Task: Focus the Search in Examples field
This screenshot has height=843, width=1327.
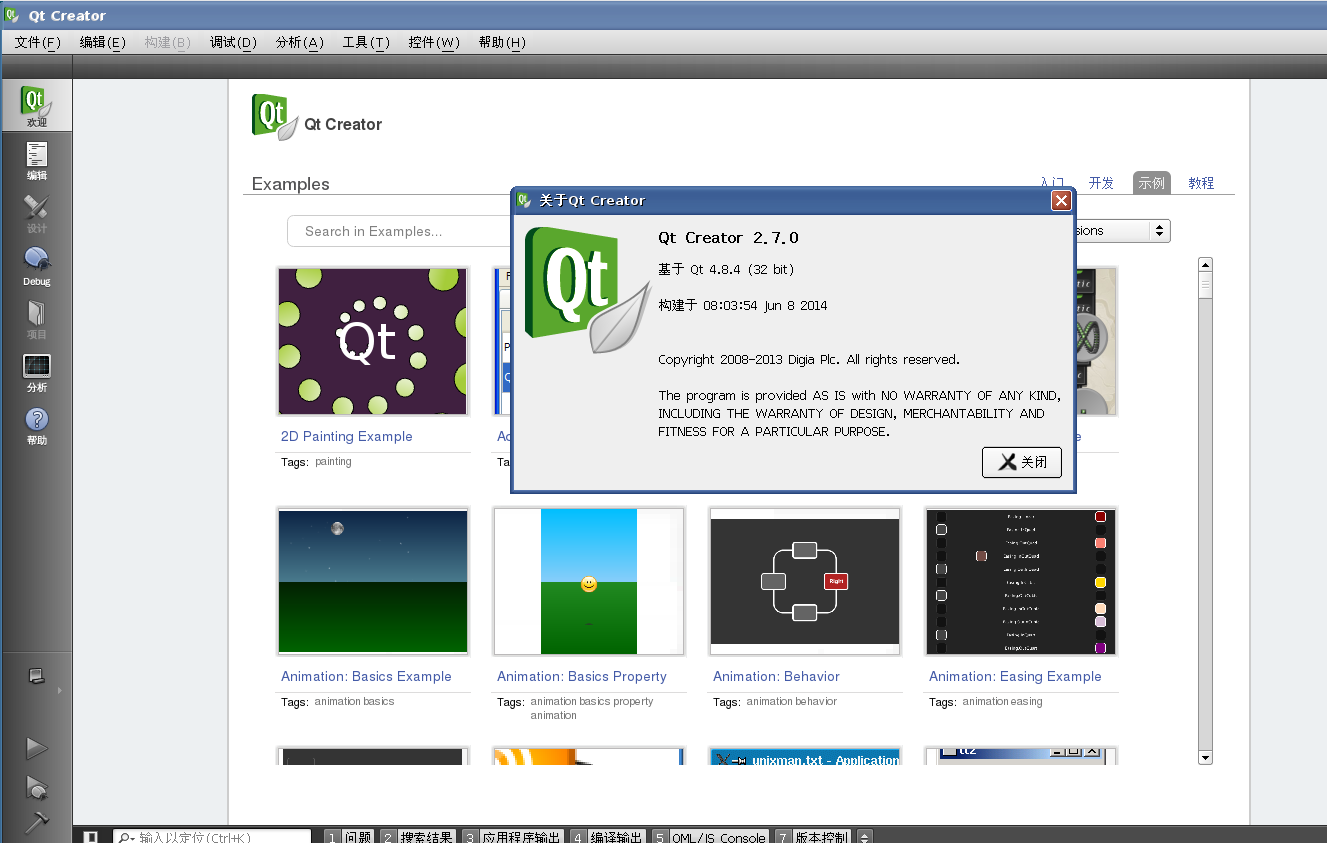Action: [x=400, y=231]
